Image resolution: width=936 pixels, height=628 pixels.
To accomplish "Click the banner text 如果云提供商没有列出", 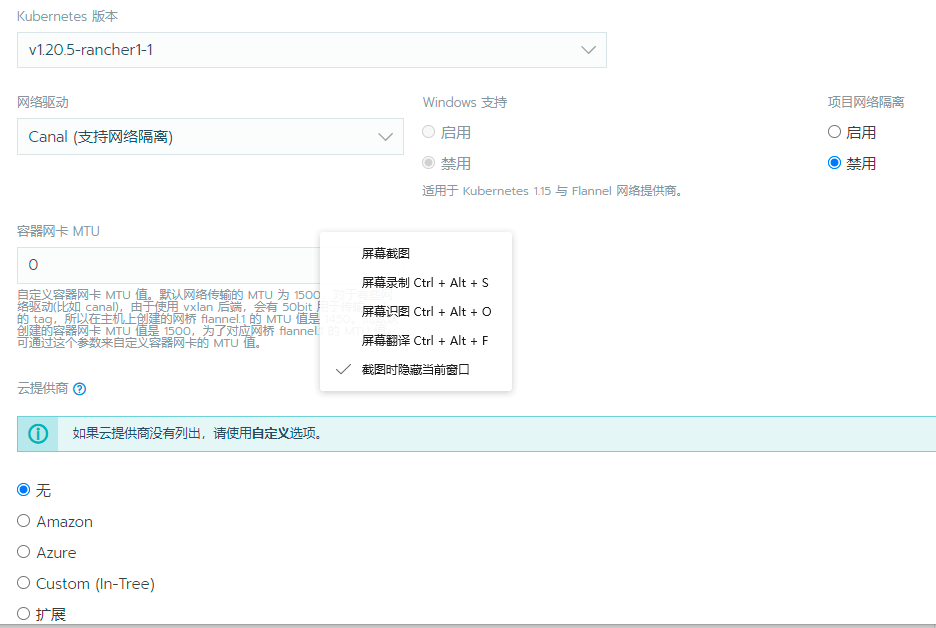I will [x=137, y=433].
